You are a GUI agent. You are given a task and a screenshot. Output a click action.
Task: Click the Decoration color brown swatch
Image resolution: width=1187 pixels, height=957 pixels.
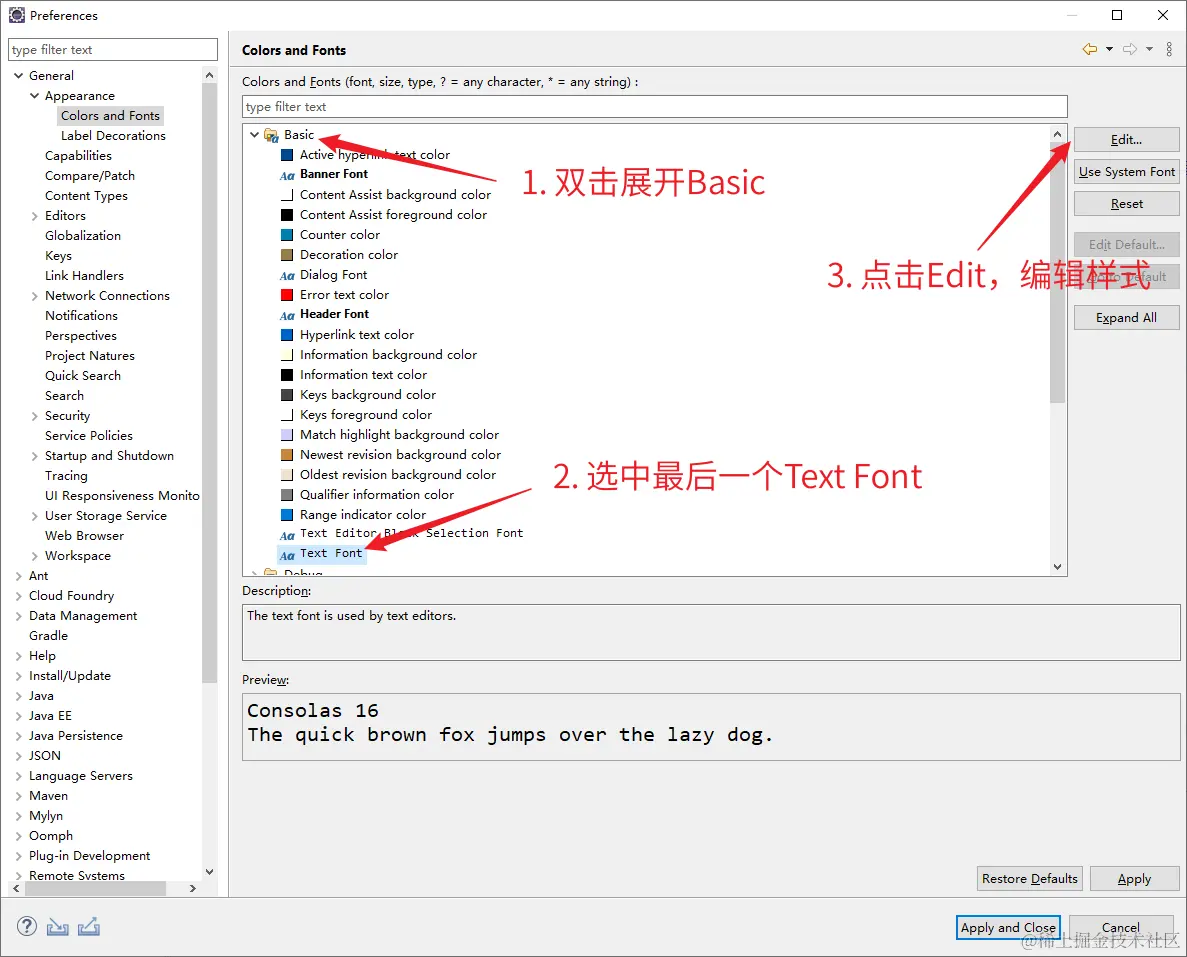(287, 254)
